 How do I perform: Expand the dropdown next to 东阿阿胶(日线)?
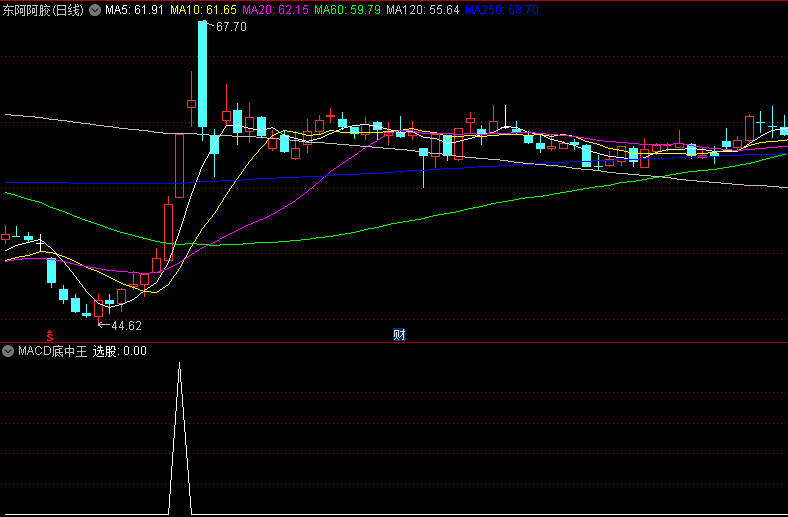point(95,10)
